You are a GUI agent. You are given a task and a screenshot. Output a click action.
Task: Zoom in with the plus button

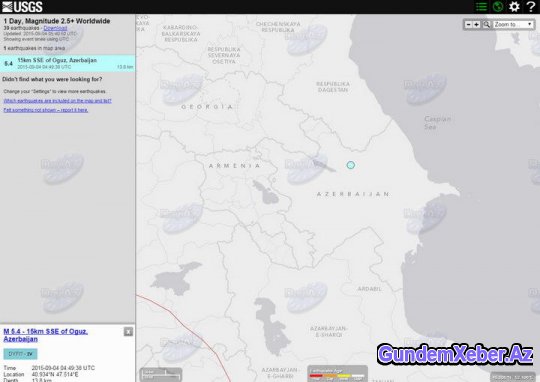point(477,24)
